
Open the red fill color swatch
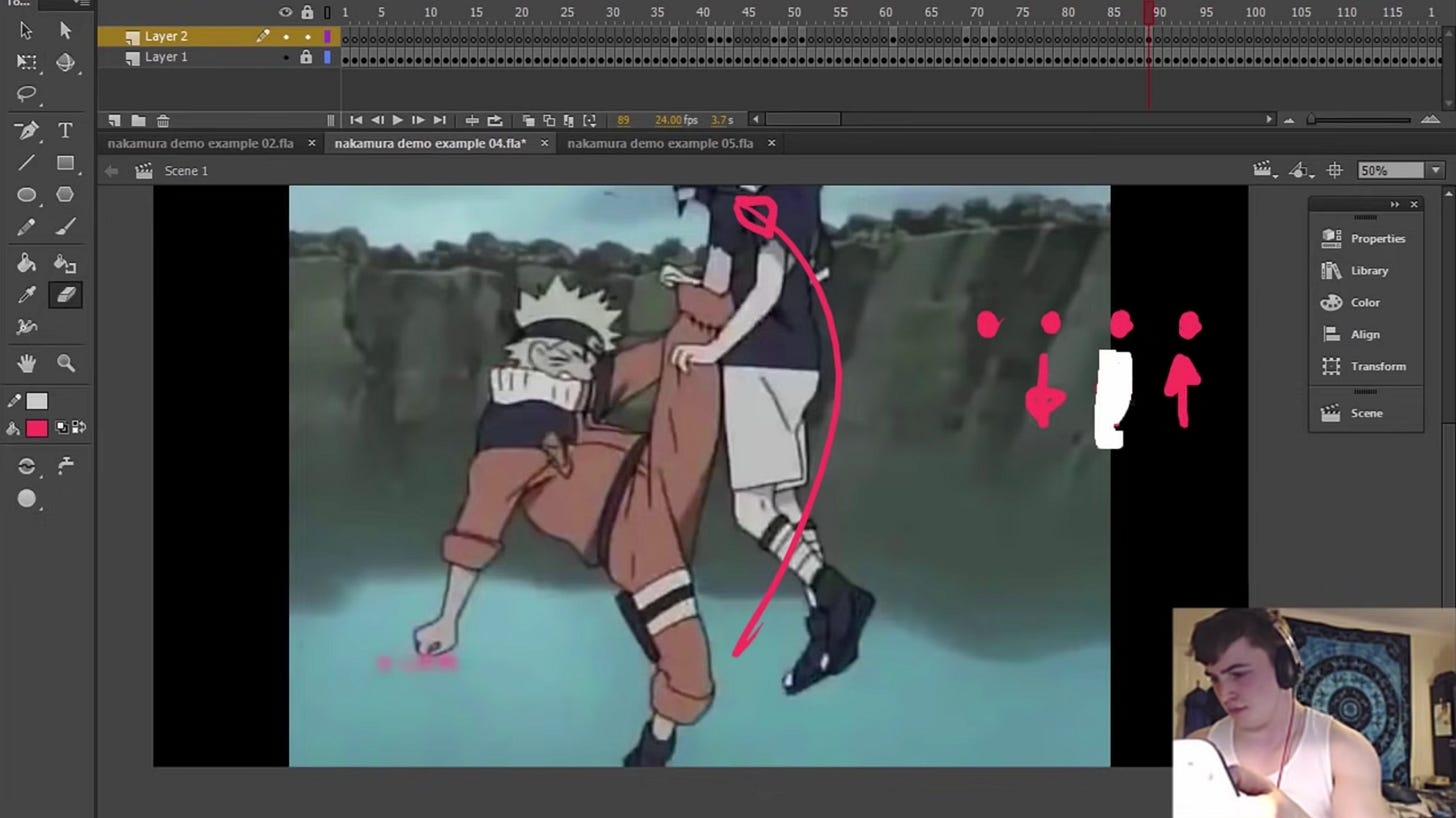point(36,428)
